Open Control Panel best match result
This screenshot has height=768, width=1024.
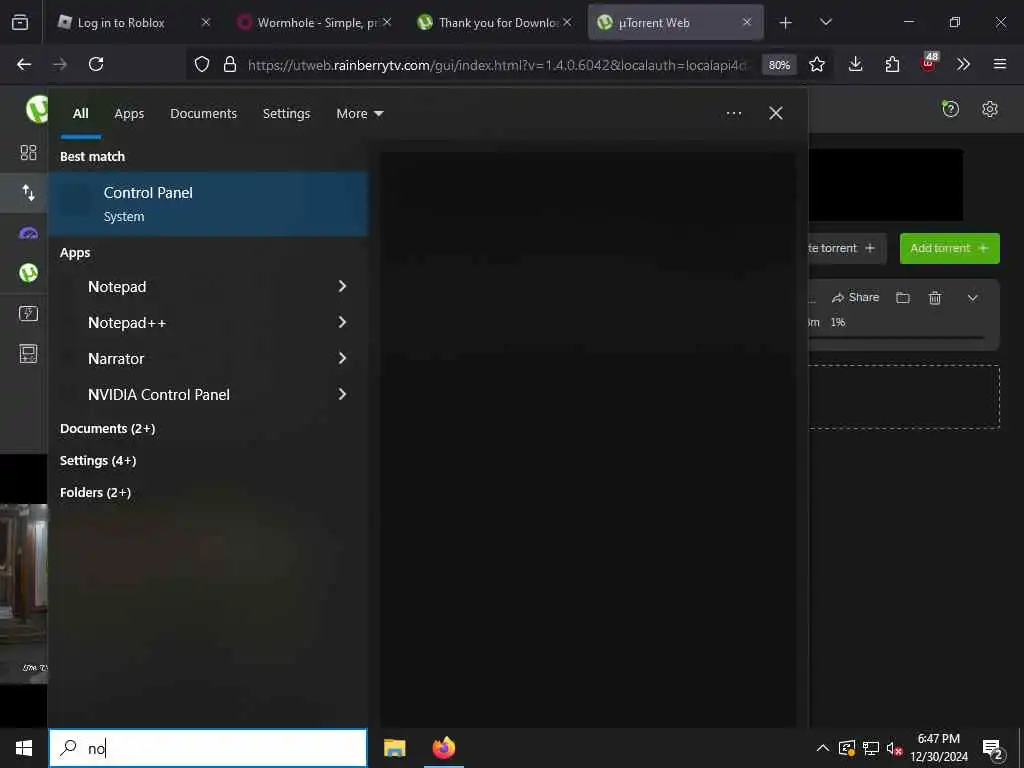click(x=208, y=204)
